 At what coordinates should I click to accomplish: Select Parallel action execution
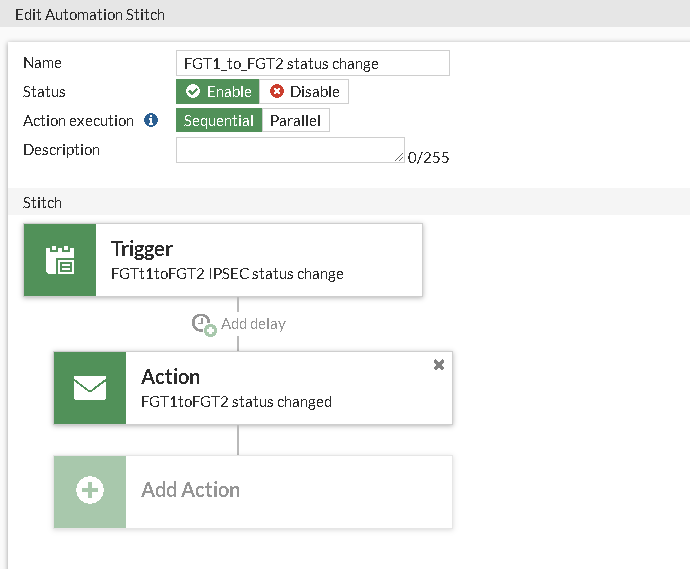point(295,121)
